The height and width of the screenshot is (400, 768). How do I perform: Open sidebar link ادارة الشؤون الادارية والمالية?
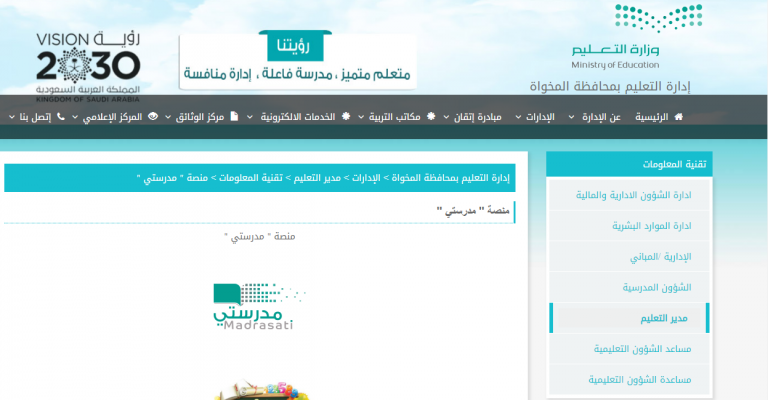pyautogui.click(x=629, y=195)
